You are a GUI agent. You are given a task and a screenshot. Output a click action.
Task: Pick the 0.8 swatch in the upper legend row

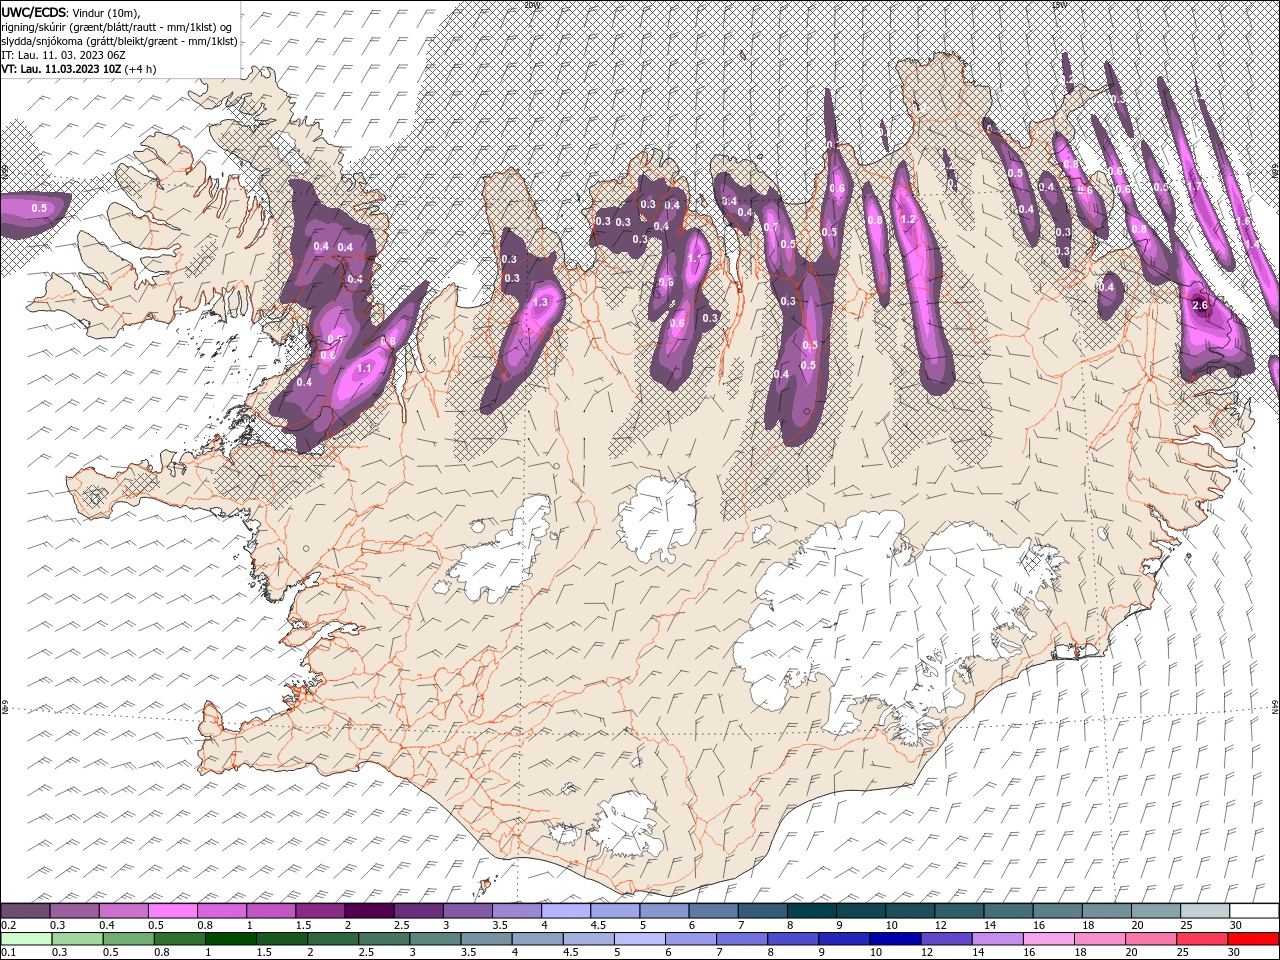coord(221,911)
